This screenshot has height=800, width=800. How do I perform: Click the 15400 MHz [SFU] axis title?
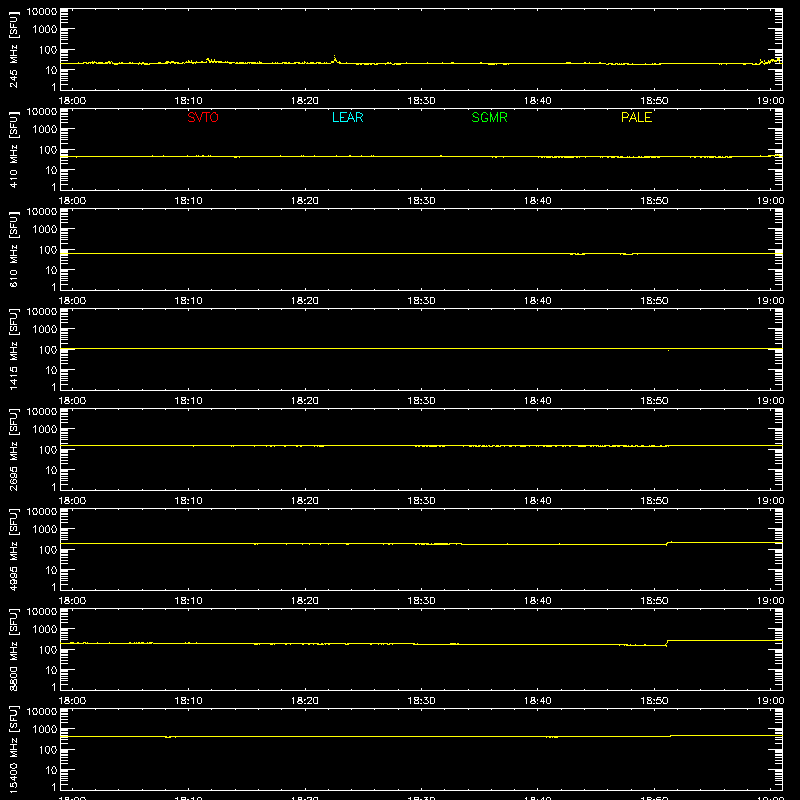coord(13,749)
